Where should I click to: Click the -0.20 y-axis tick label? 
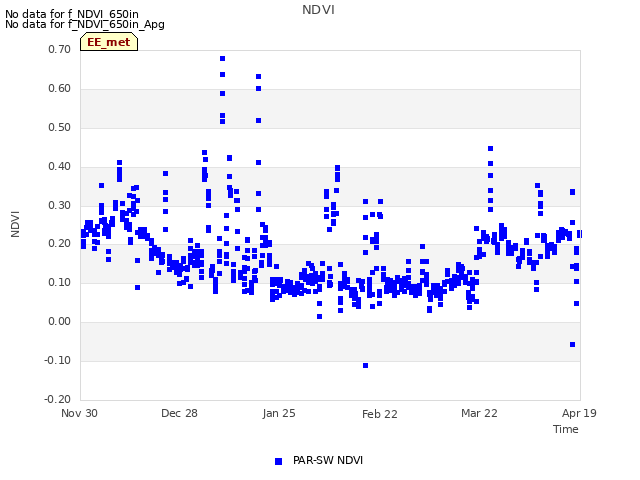pos(58,399)
